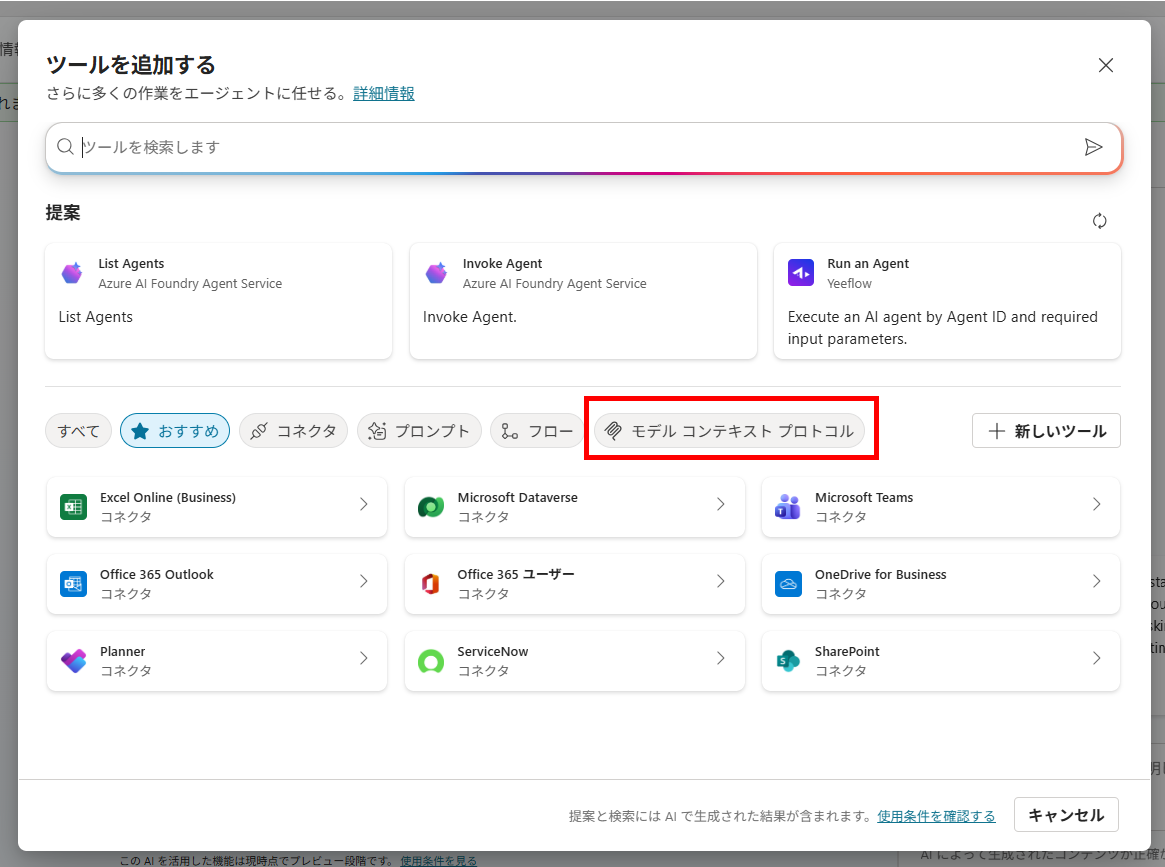Screen dimensions: 1165x867
Task: Click the Office 365 Outlook icon
Action: point(73,584)
